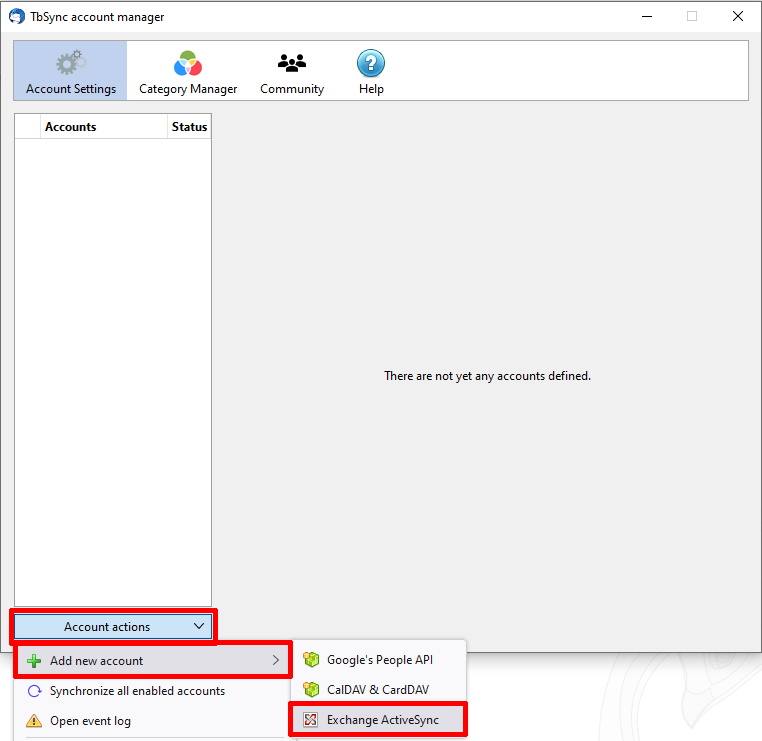Open the Account actions dropdown
This screenshot has height=741, width=762.
[x=113, y=627]
